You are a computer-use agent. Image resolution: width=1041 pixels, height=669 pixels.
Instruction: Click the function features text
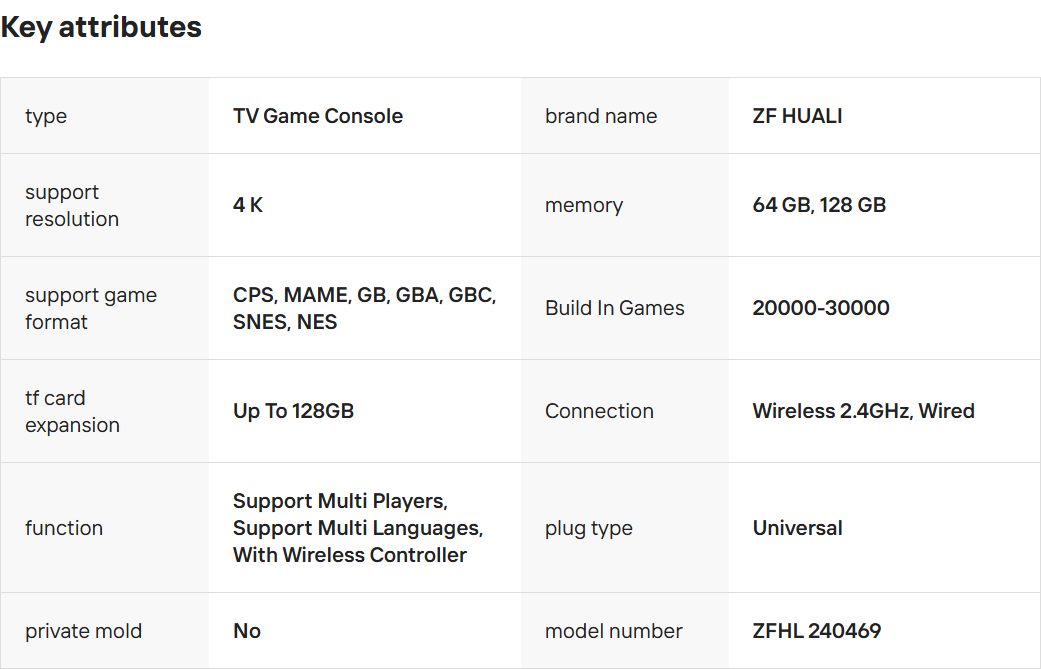357,528
